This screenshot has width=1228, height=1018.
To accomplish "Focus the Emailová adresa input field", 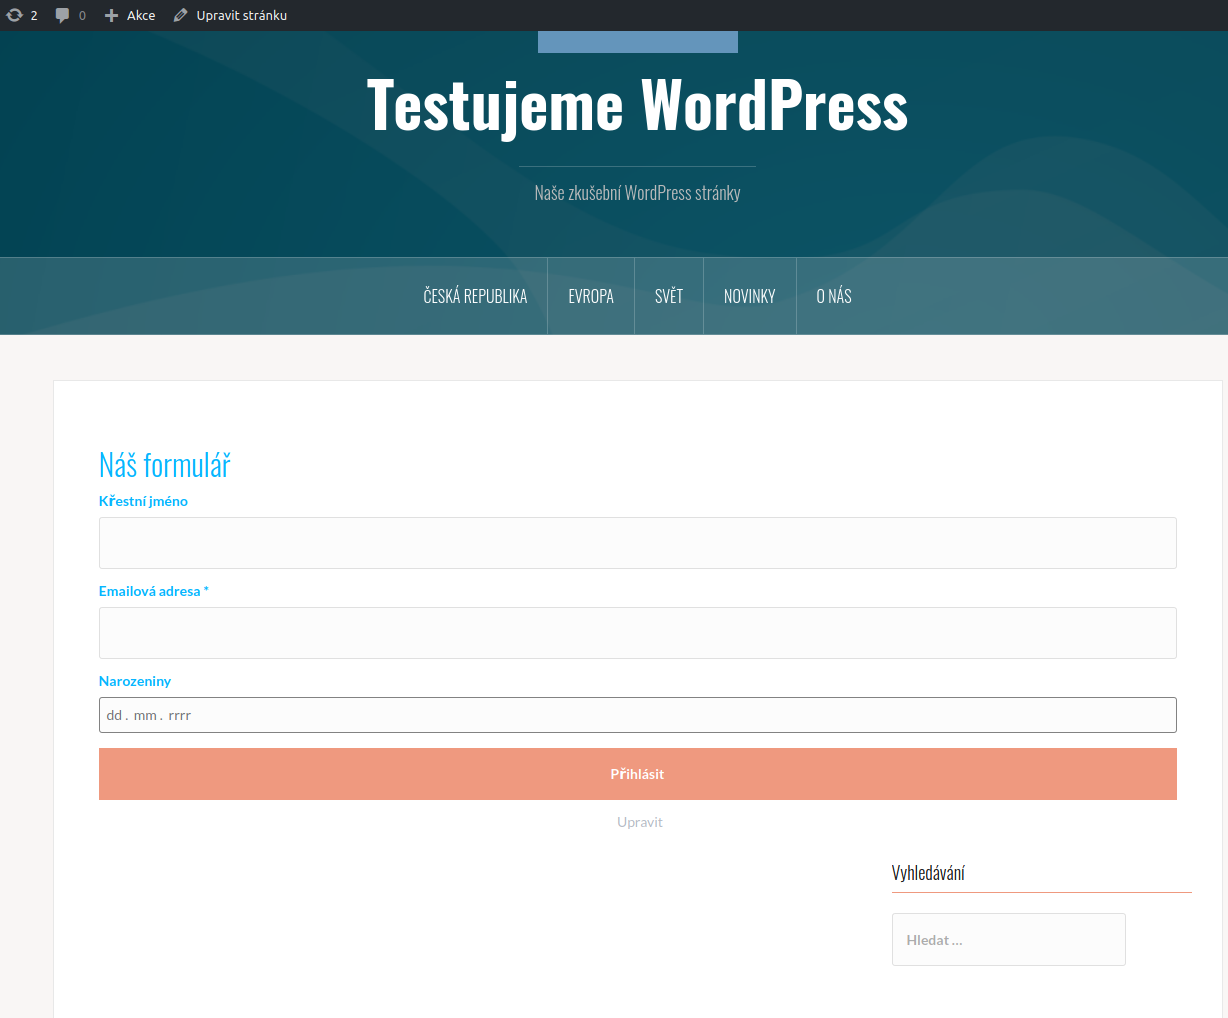I will [x=638, y=633].
